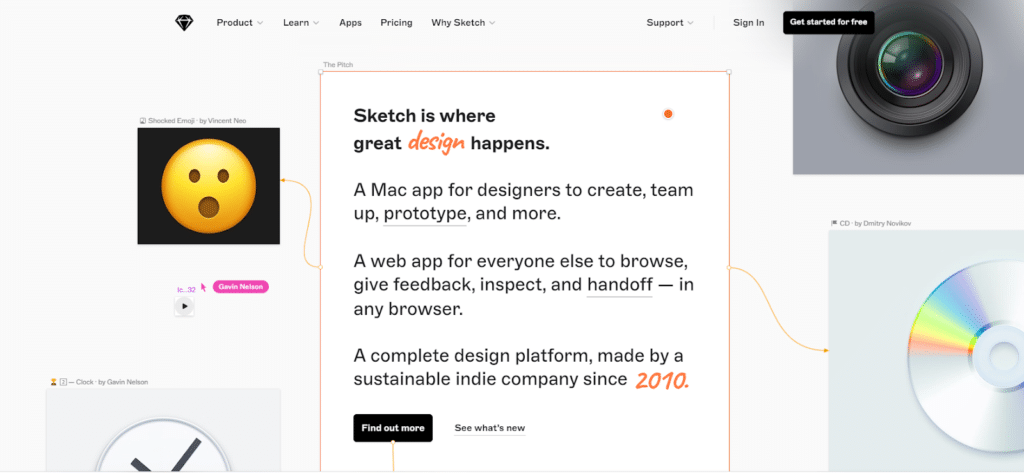Select the Shocked Emoji artwork thumbnail
1024x473 pixels.
tap(208, 186)
